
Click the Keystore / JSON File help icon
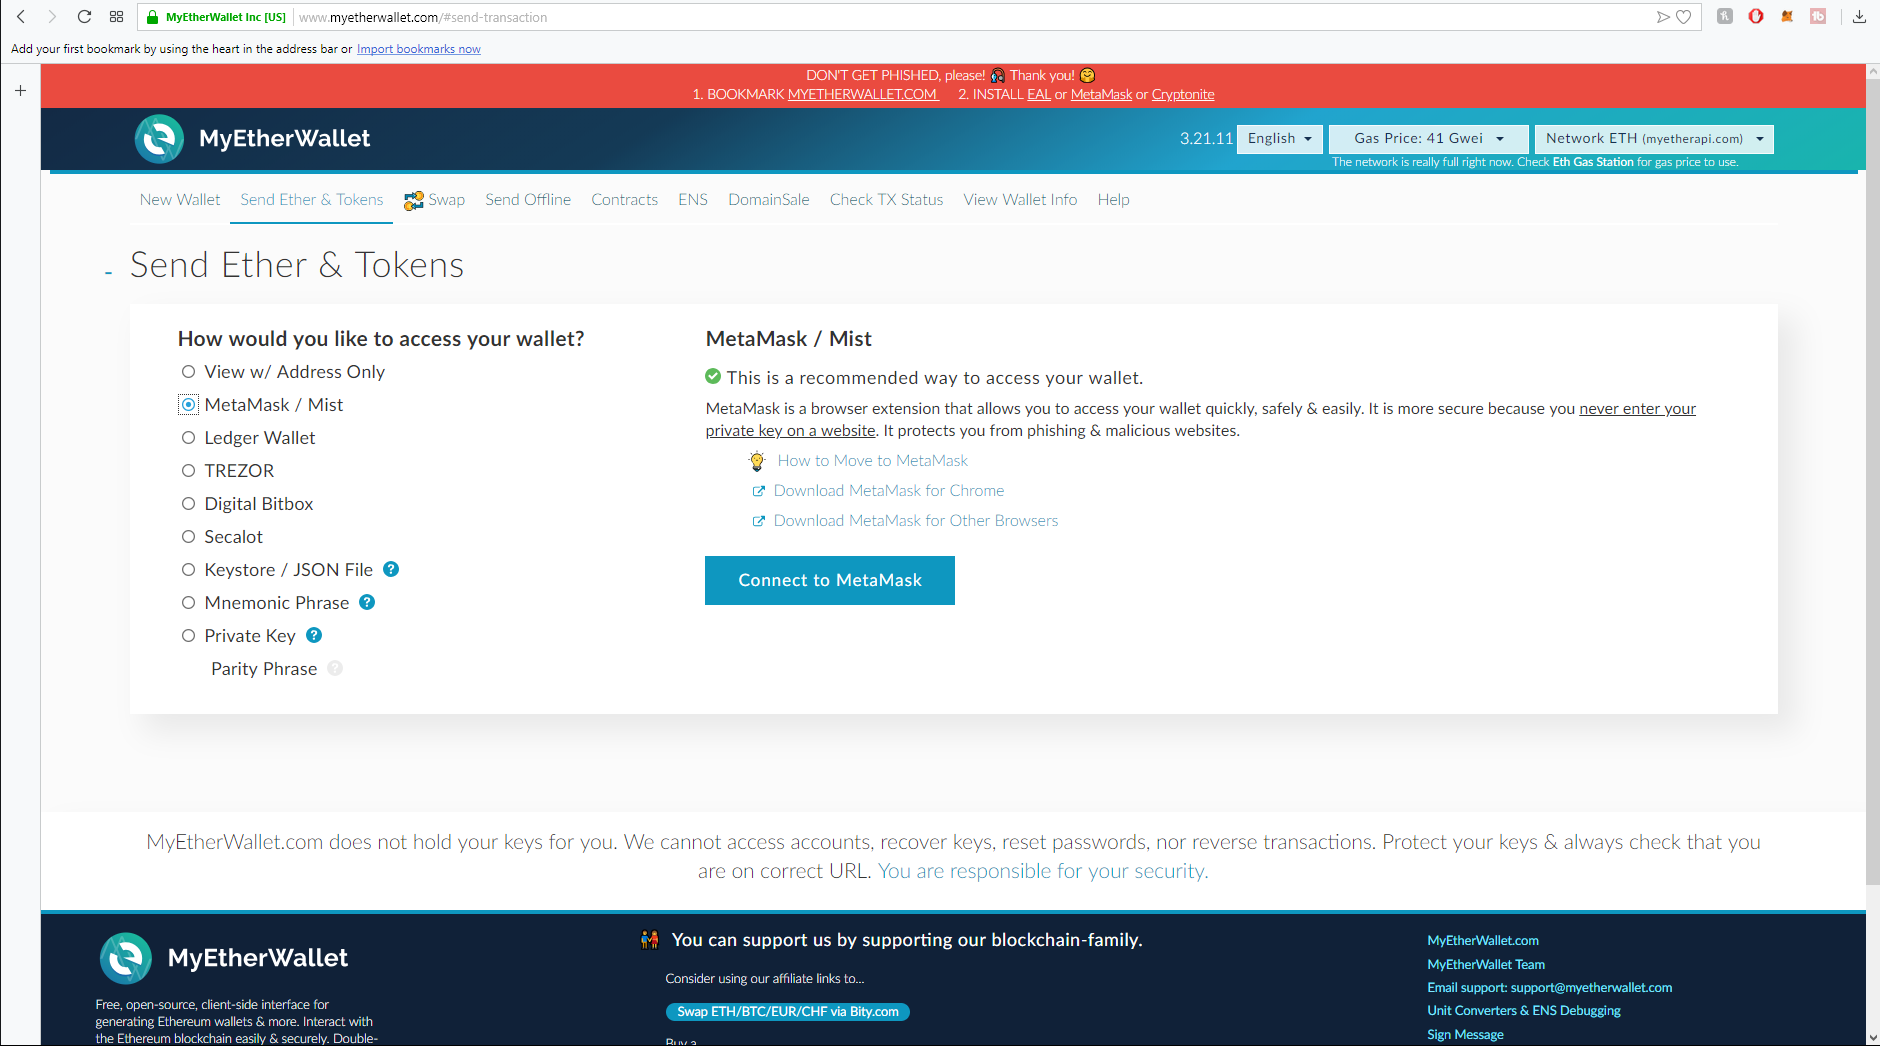click(391, 569)
